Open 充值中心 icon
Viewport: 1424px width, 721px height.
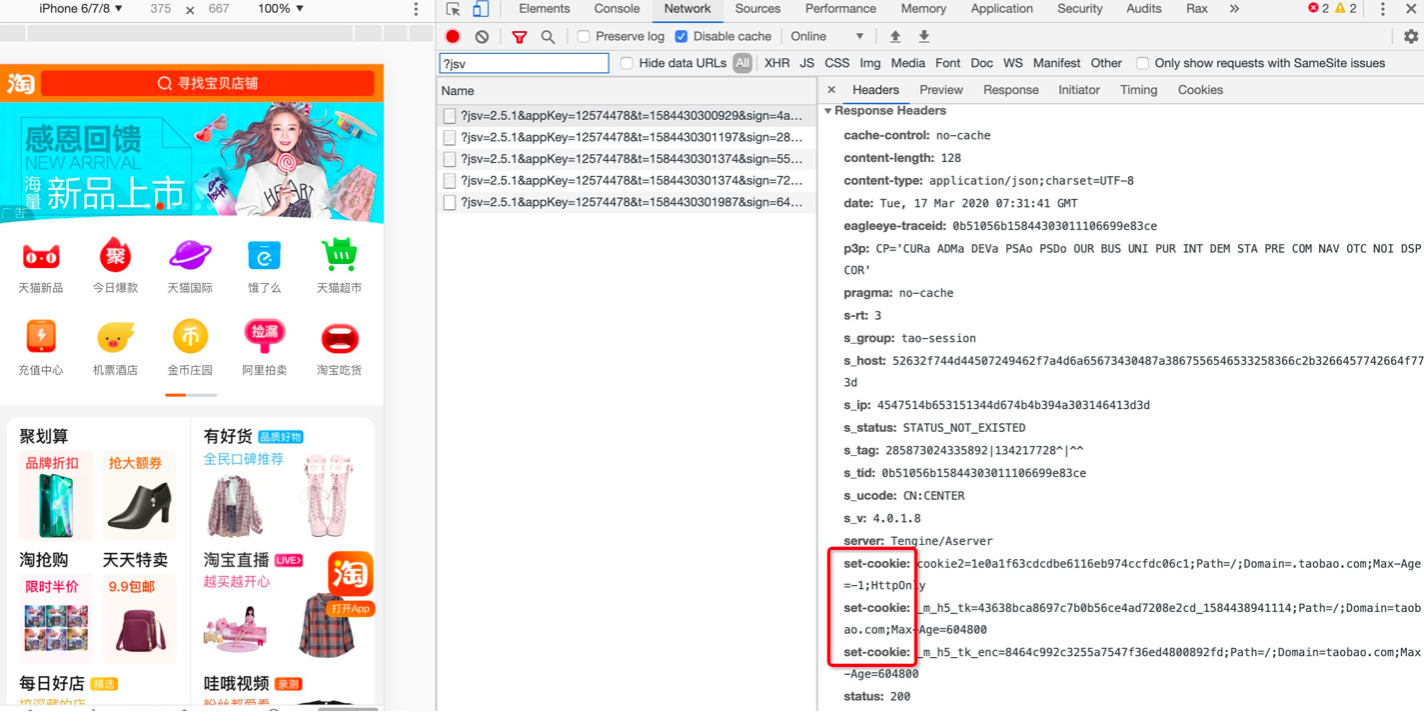[x=40, y=338]
